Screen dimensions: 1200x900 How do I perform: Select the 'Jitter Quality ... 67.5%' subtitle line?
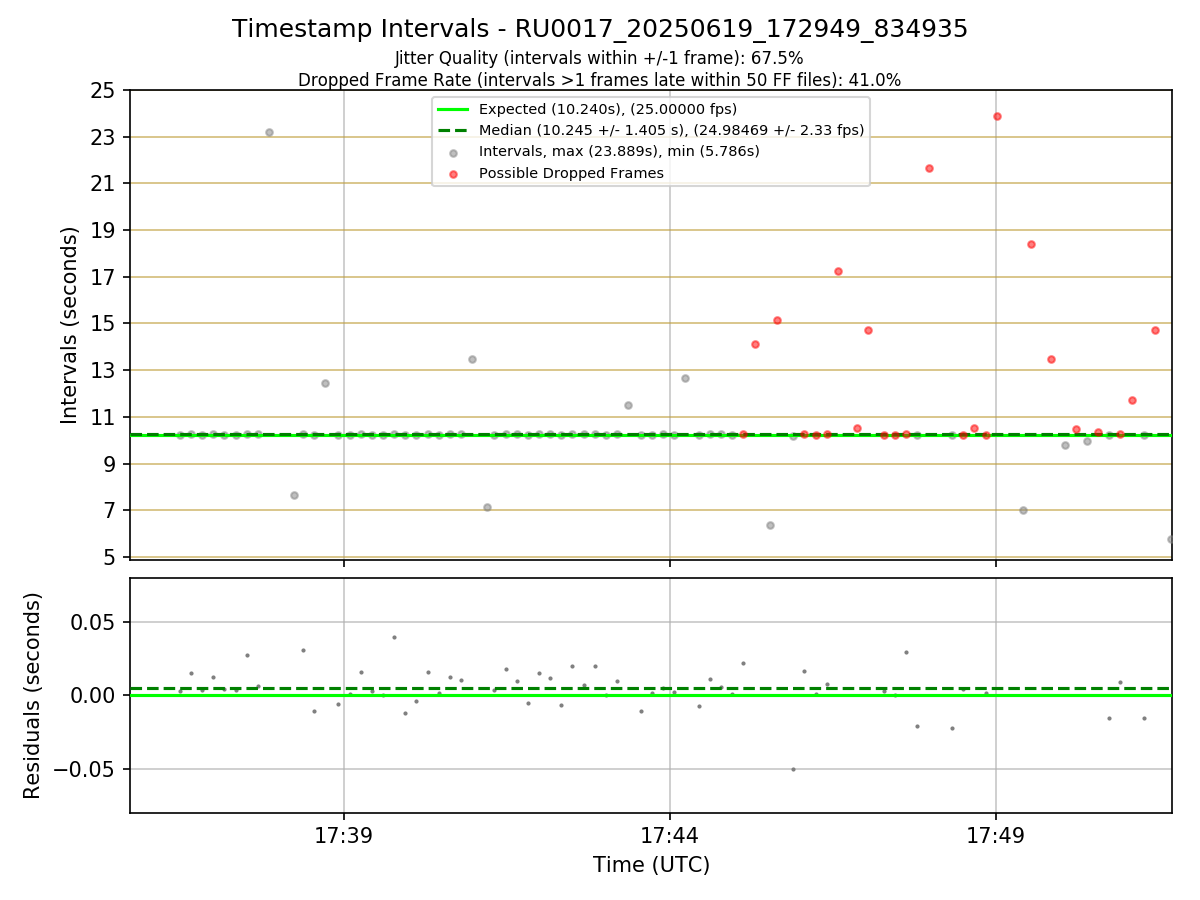coord(599,58)
